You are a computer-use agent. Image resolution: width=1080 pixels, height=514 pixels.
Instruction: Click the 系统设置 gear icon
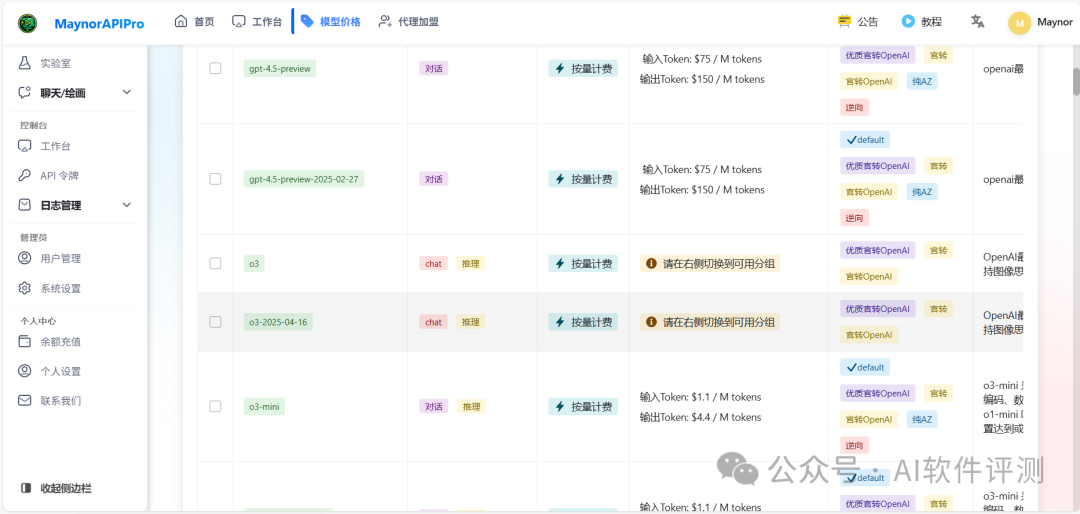click(x=25, y=288)
